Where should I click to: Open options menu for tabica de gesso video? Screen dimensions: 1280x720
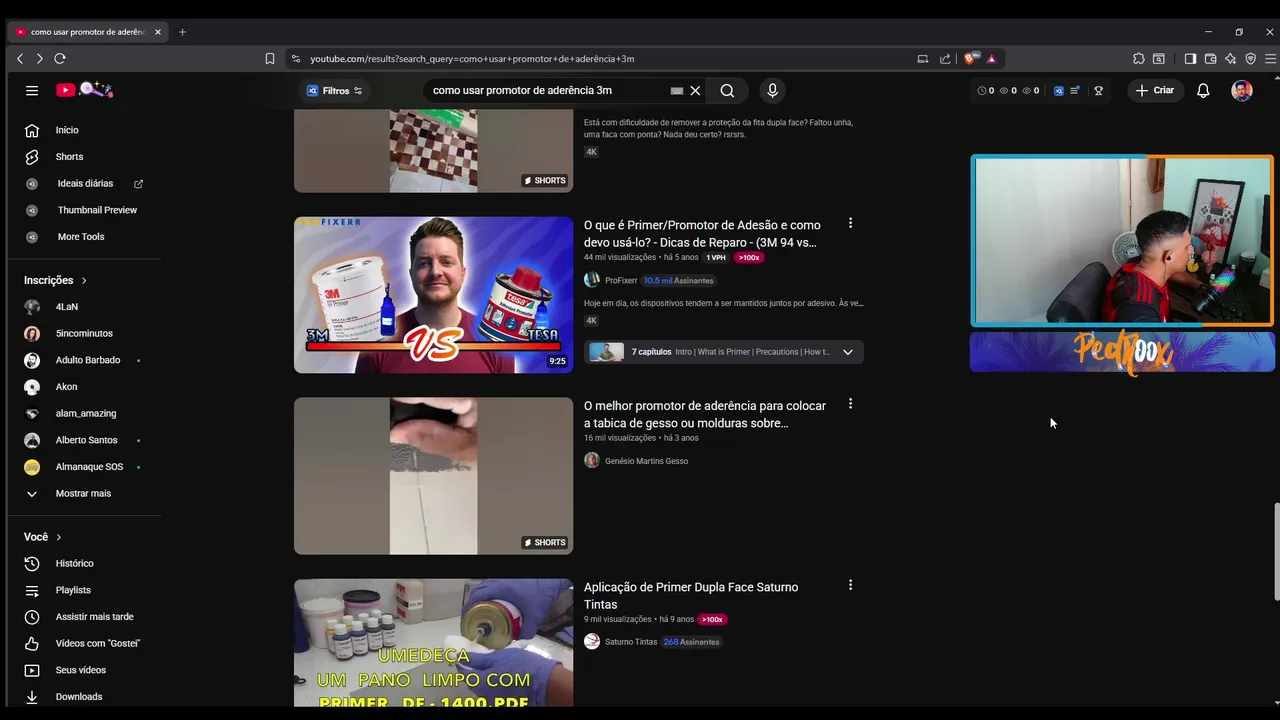coord(850,404)
